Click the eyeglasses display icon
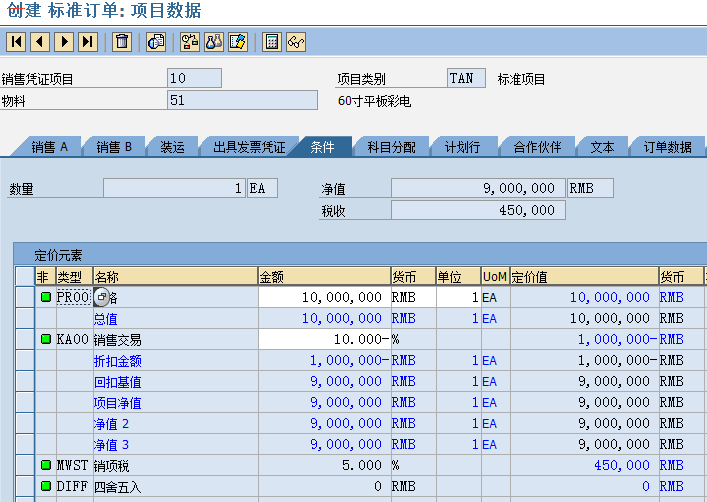This screenshot has width=707, height=502. [296, 42]
